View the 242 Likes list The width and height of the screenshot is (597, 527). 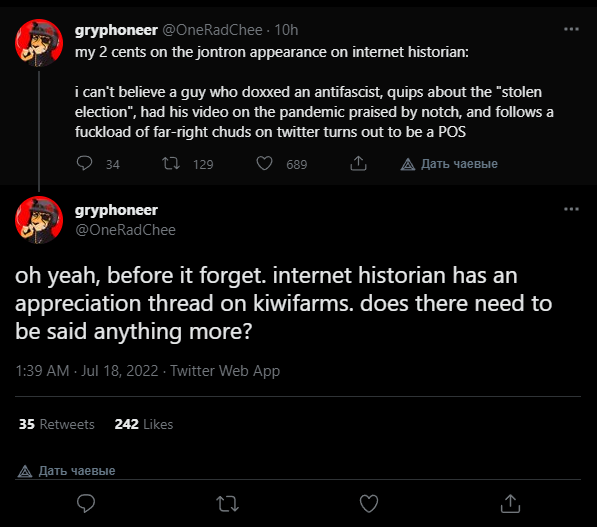pyautogui.click(x=144, y=424)
